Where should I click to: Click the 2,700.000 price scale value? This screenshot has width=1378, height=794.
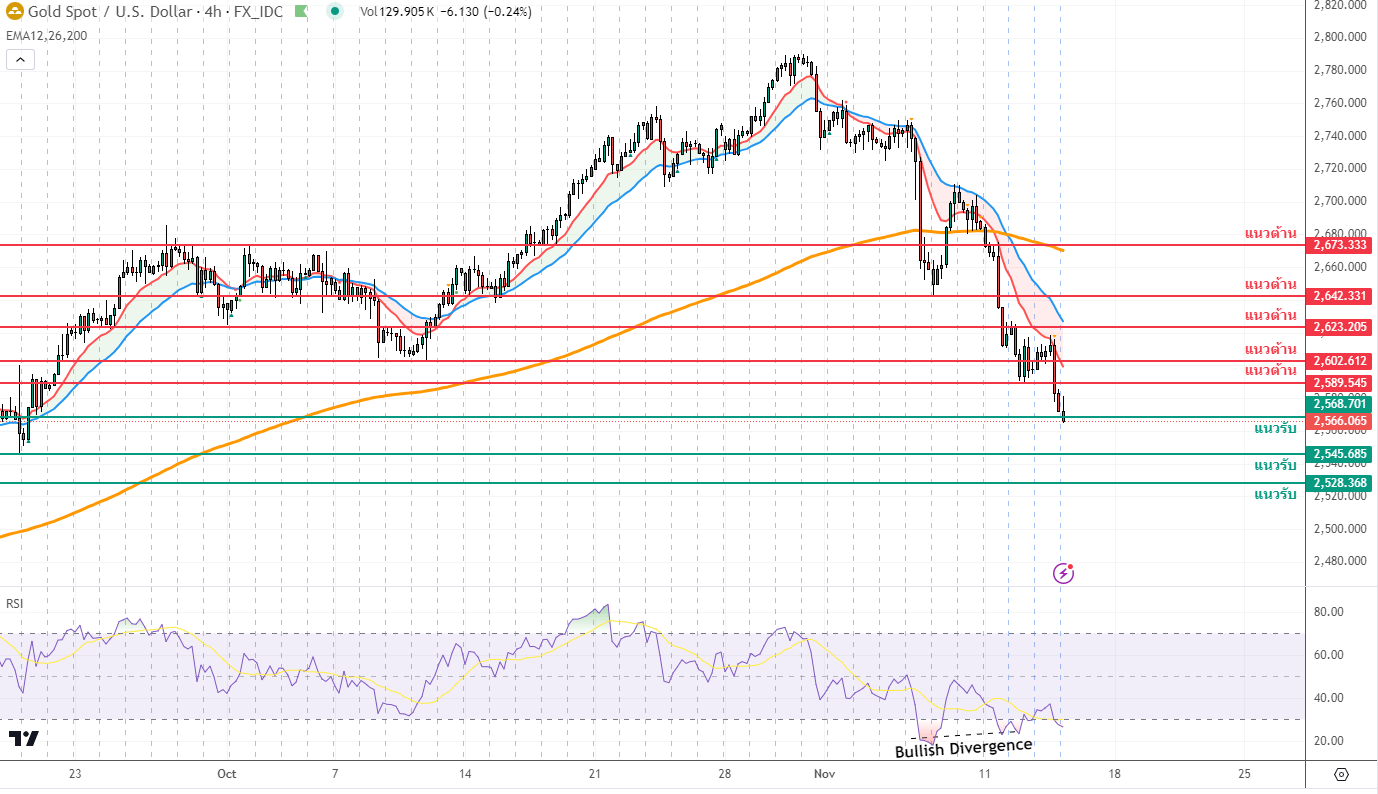click(1341, 201)
